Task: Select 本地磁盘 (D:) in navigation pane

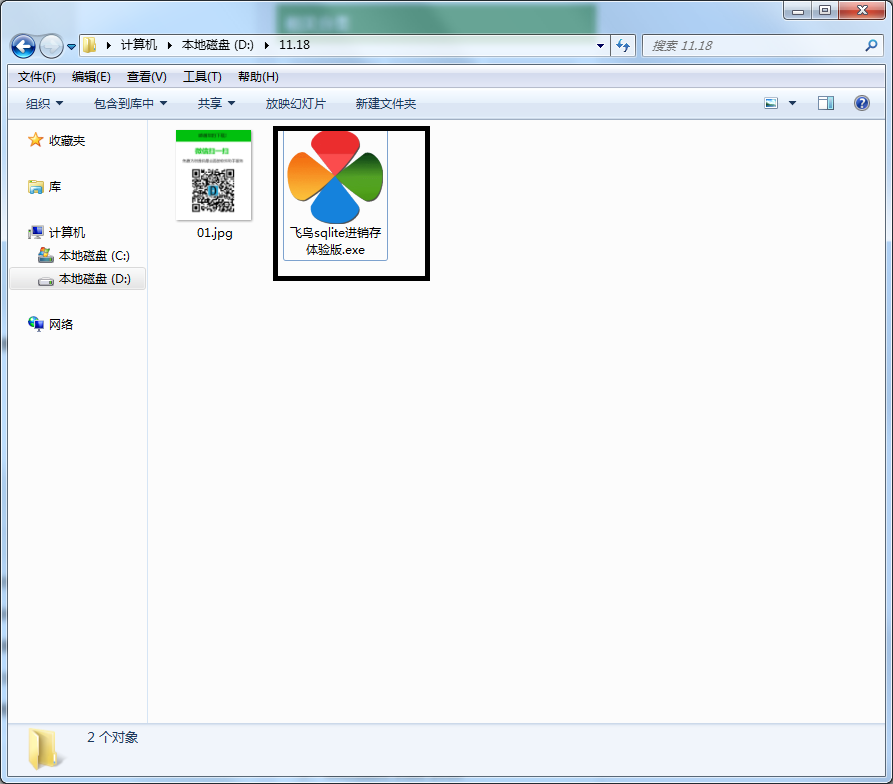Action: pyautogui.click(x=95, y=279)
